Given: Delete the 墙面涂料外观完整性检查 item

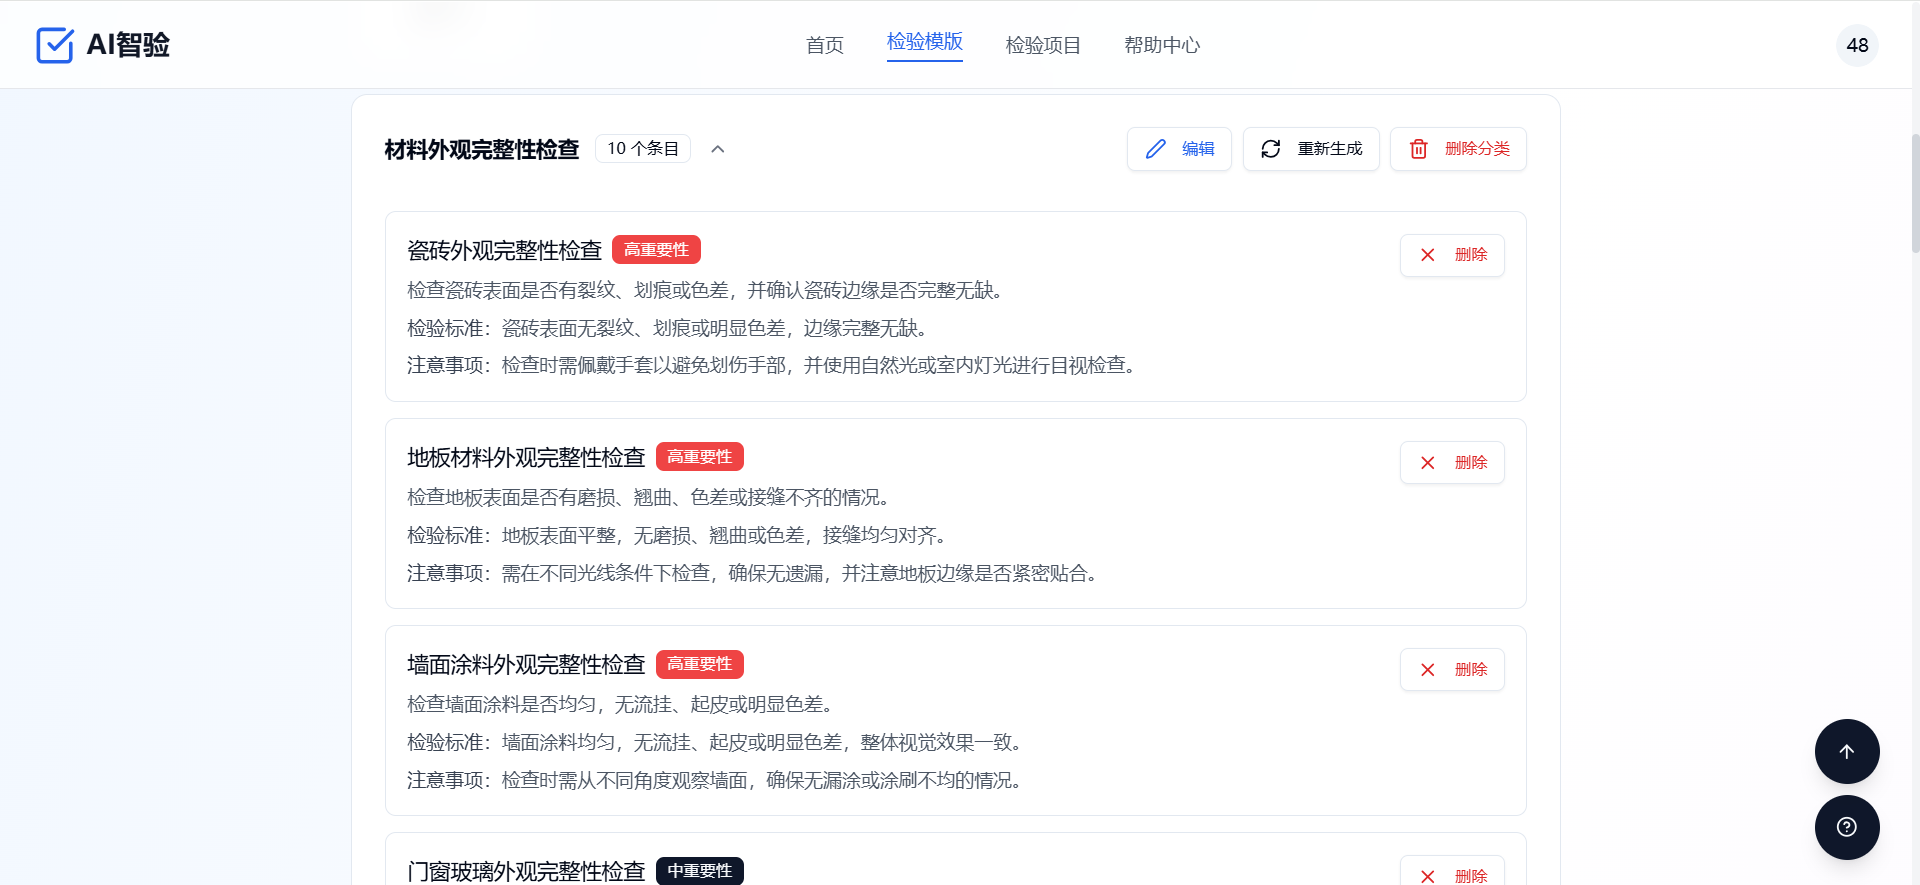Looking at the screenshot, I should [x=1452, y=670].
